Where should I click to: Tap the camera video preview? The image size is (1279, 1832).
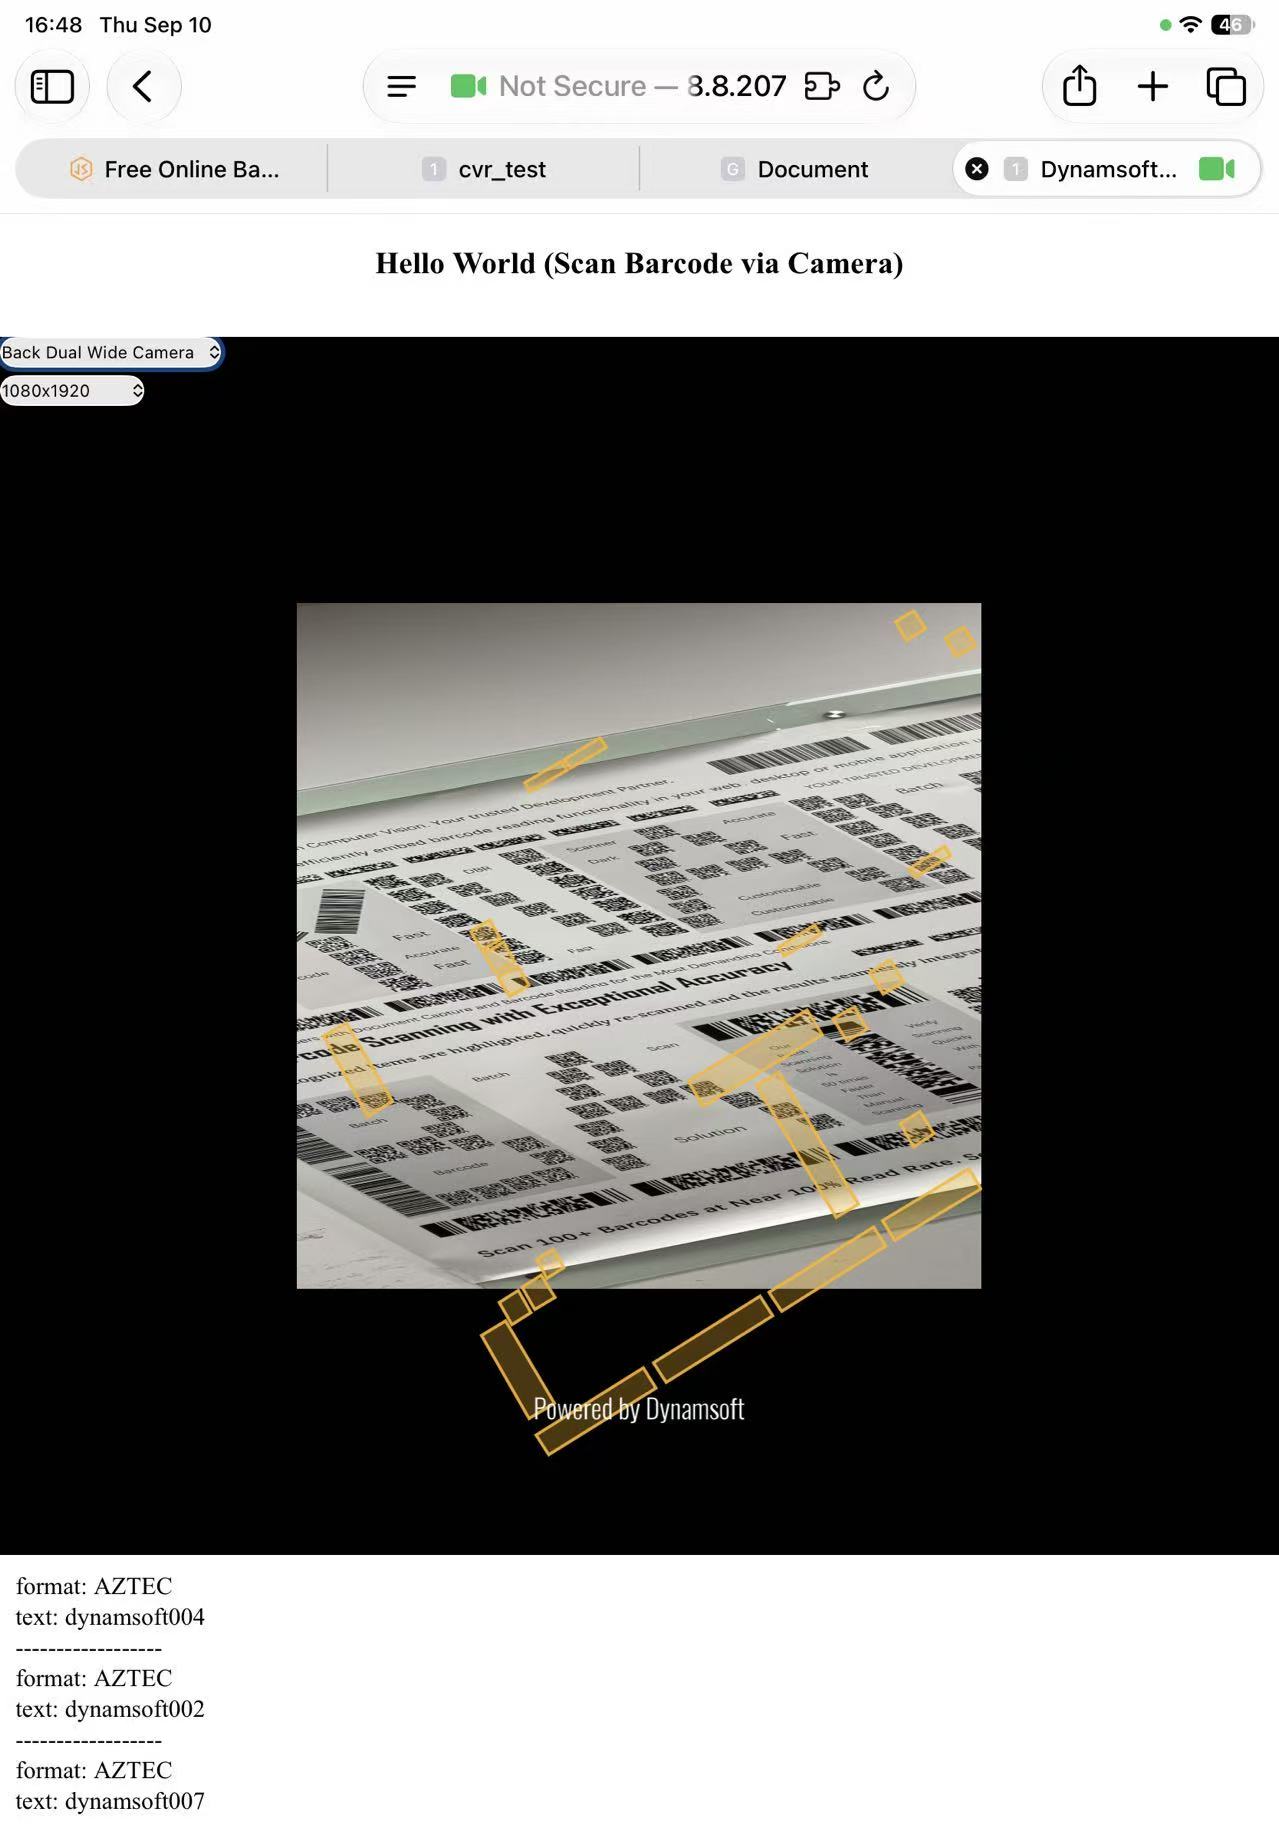click(639, 945)
